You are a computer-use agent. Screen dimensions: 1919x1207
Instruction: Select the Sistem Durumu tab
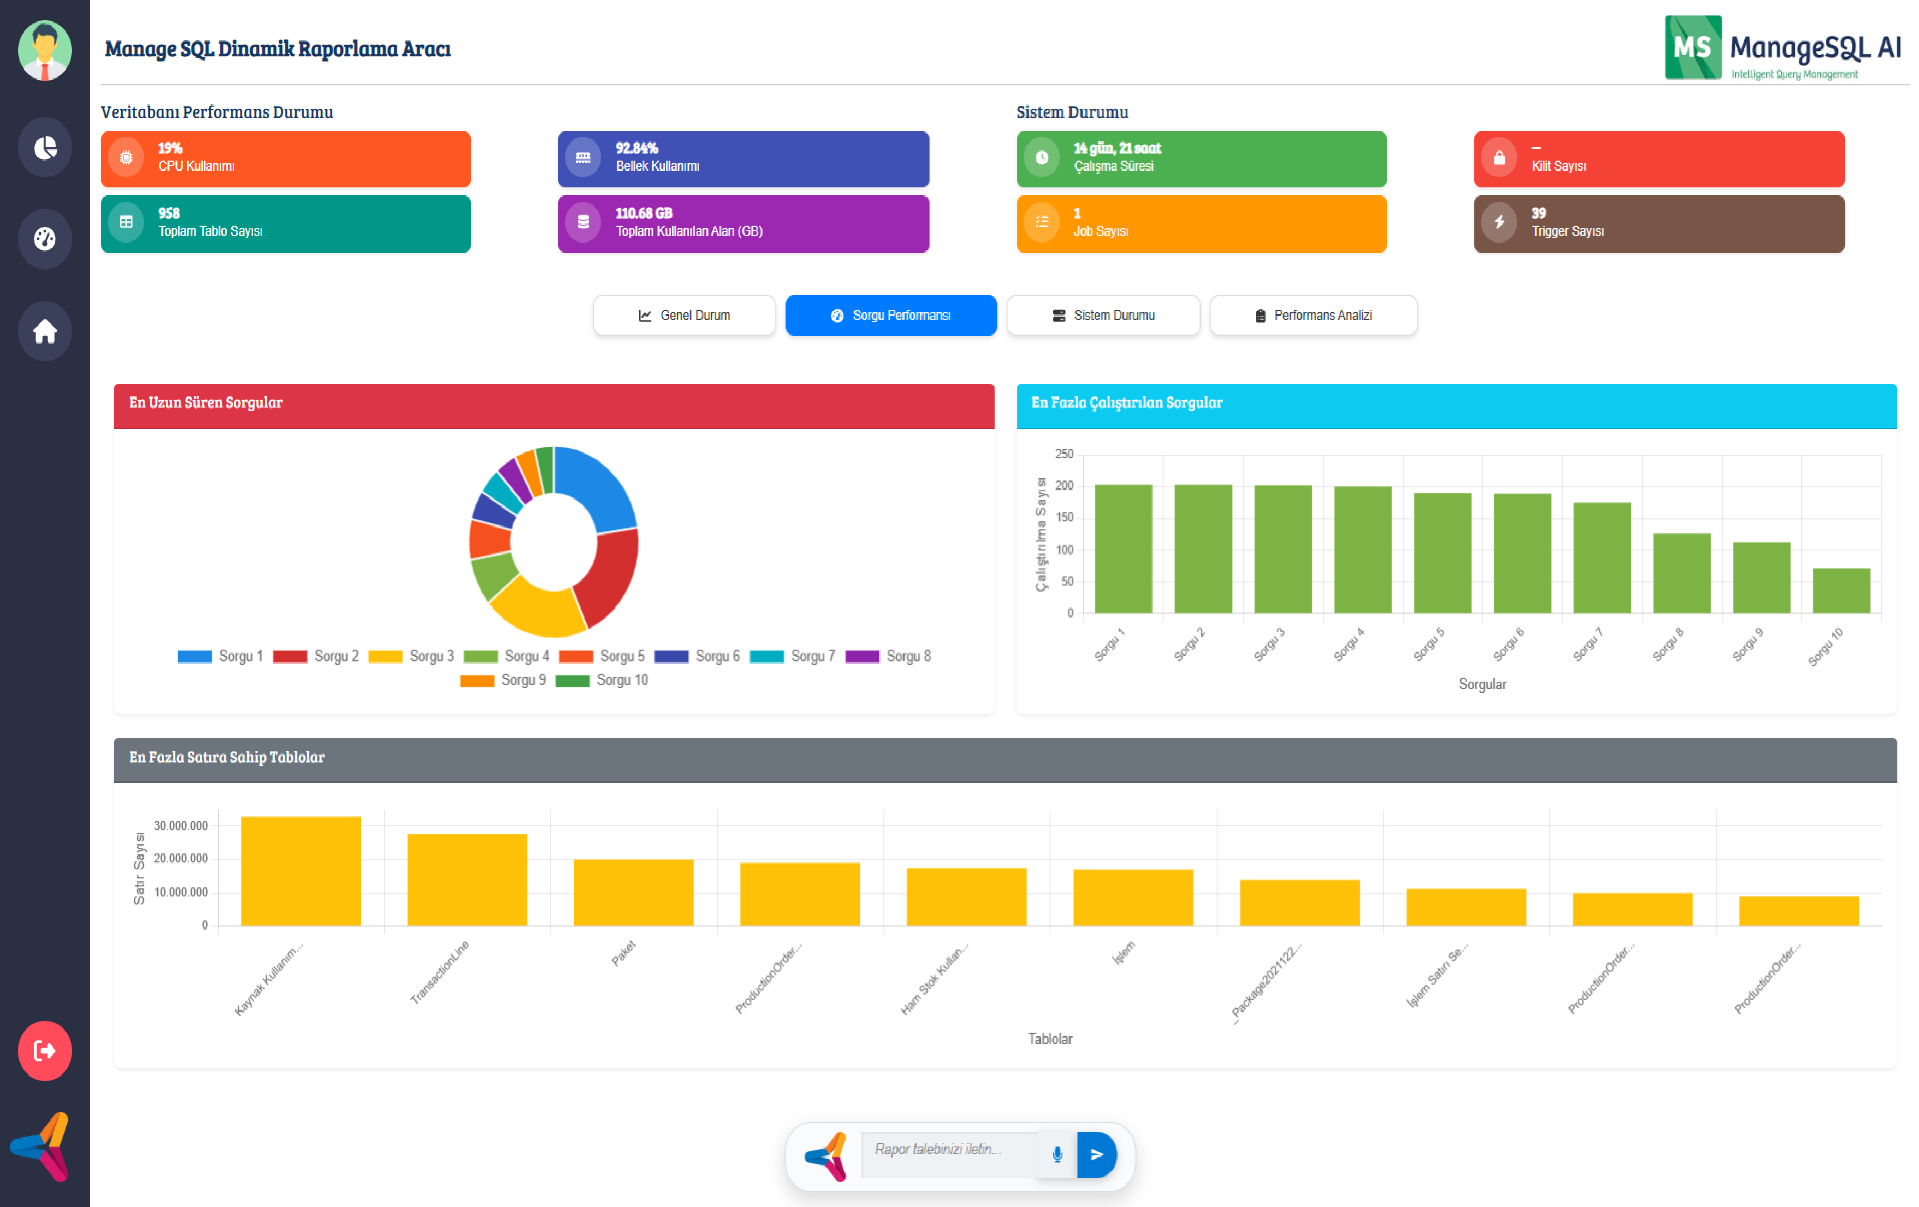click(x=1103, y=316)
